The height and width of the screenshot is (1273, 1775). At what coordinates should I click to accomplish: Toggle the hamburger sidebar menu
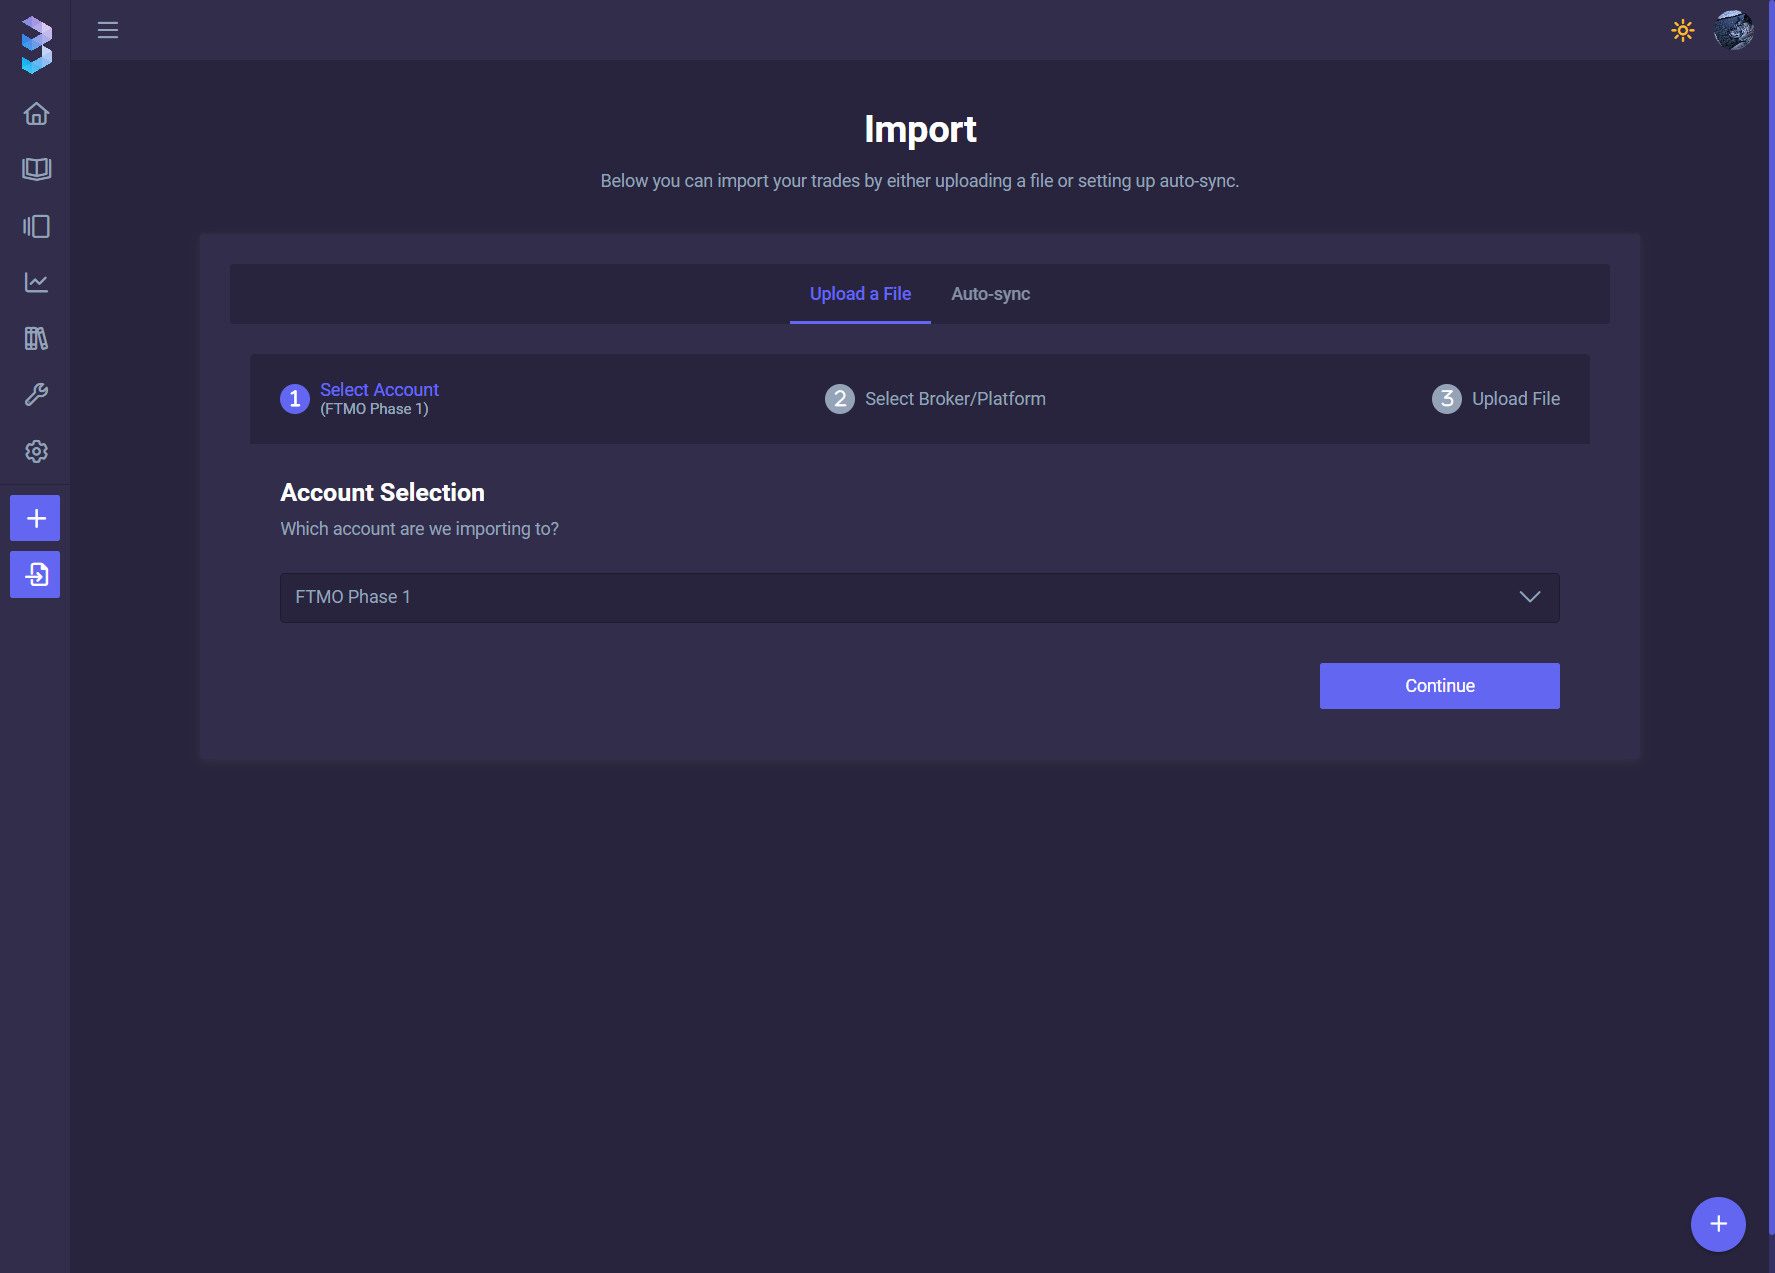click(x=108, y=30)
